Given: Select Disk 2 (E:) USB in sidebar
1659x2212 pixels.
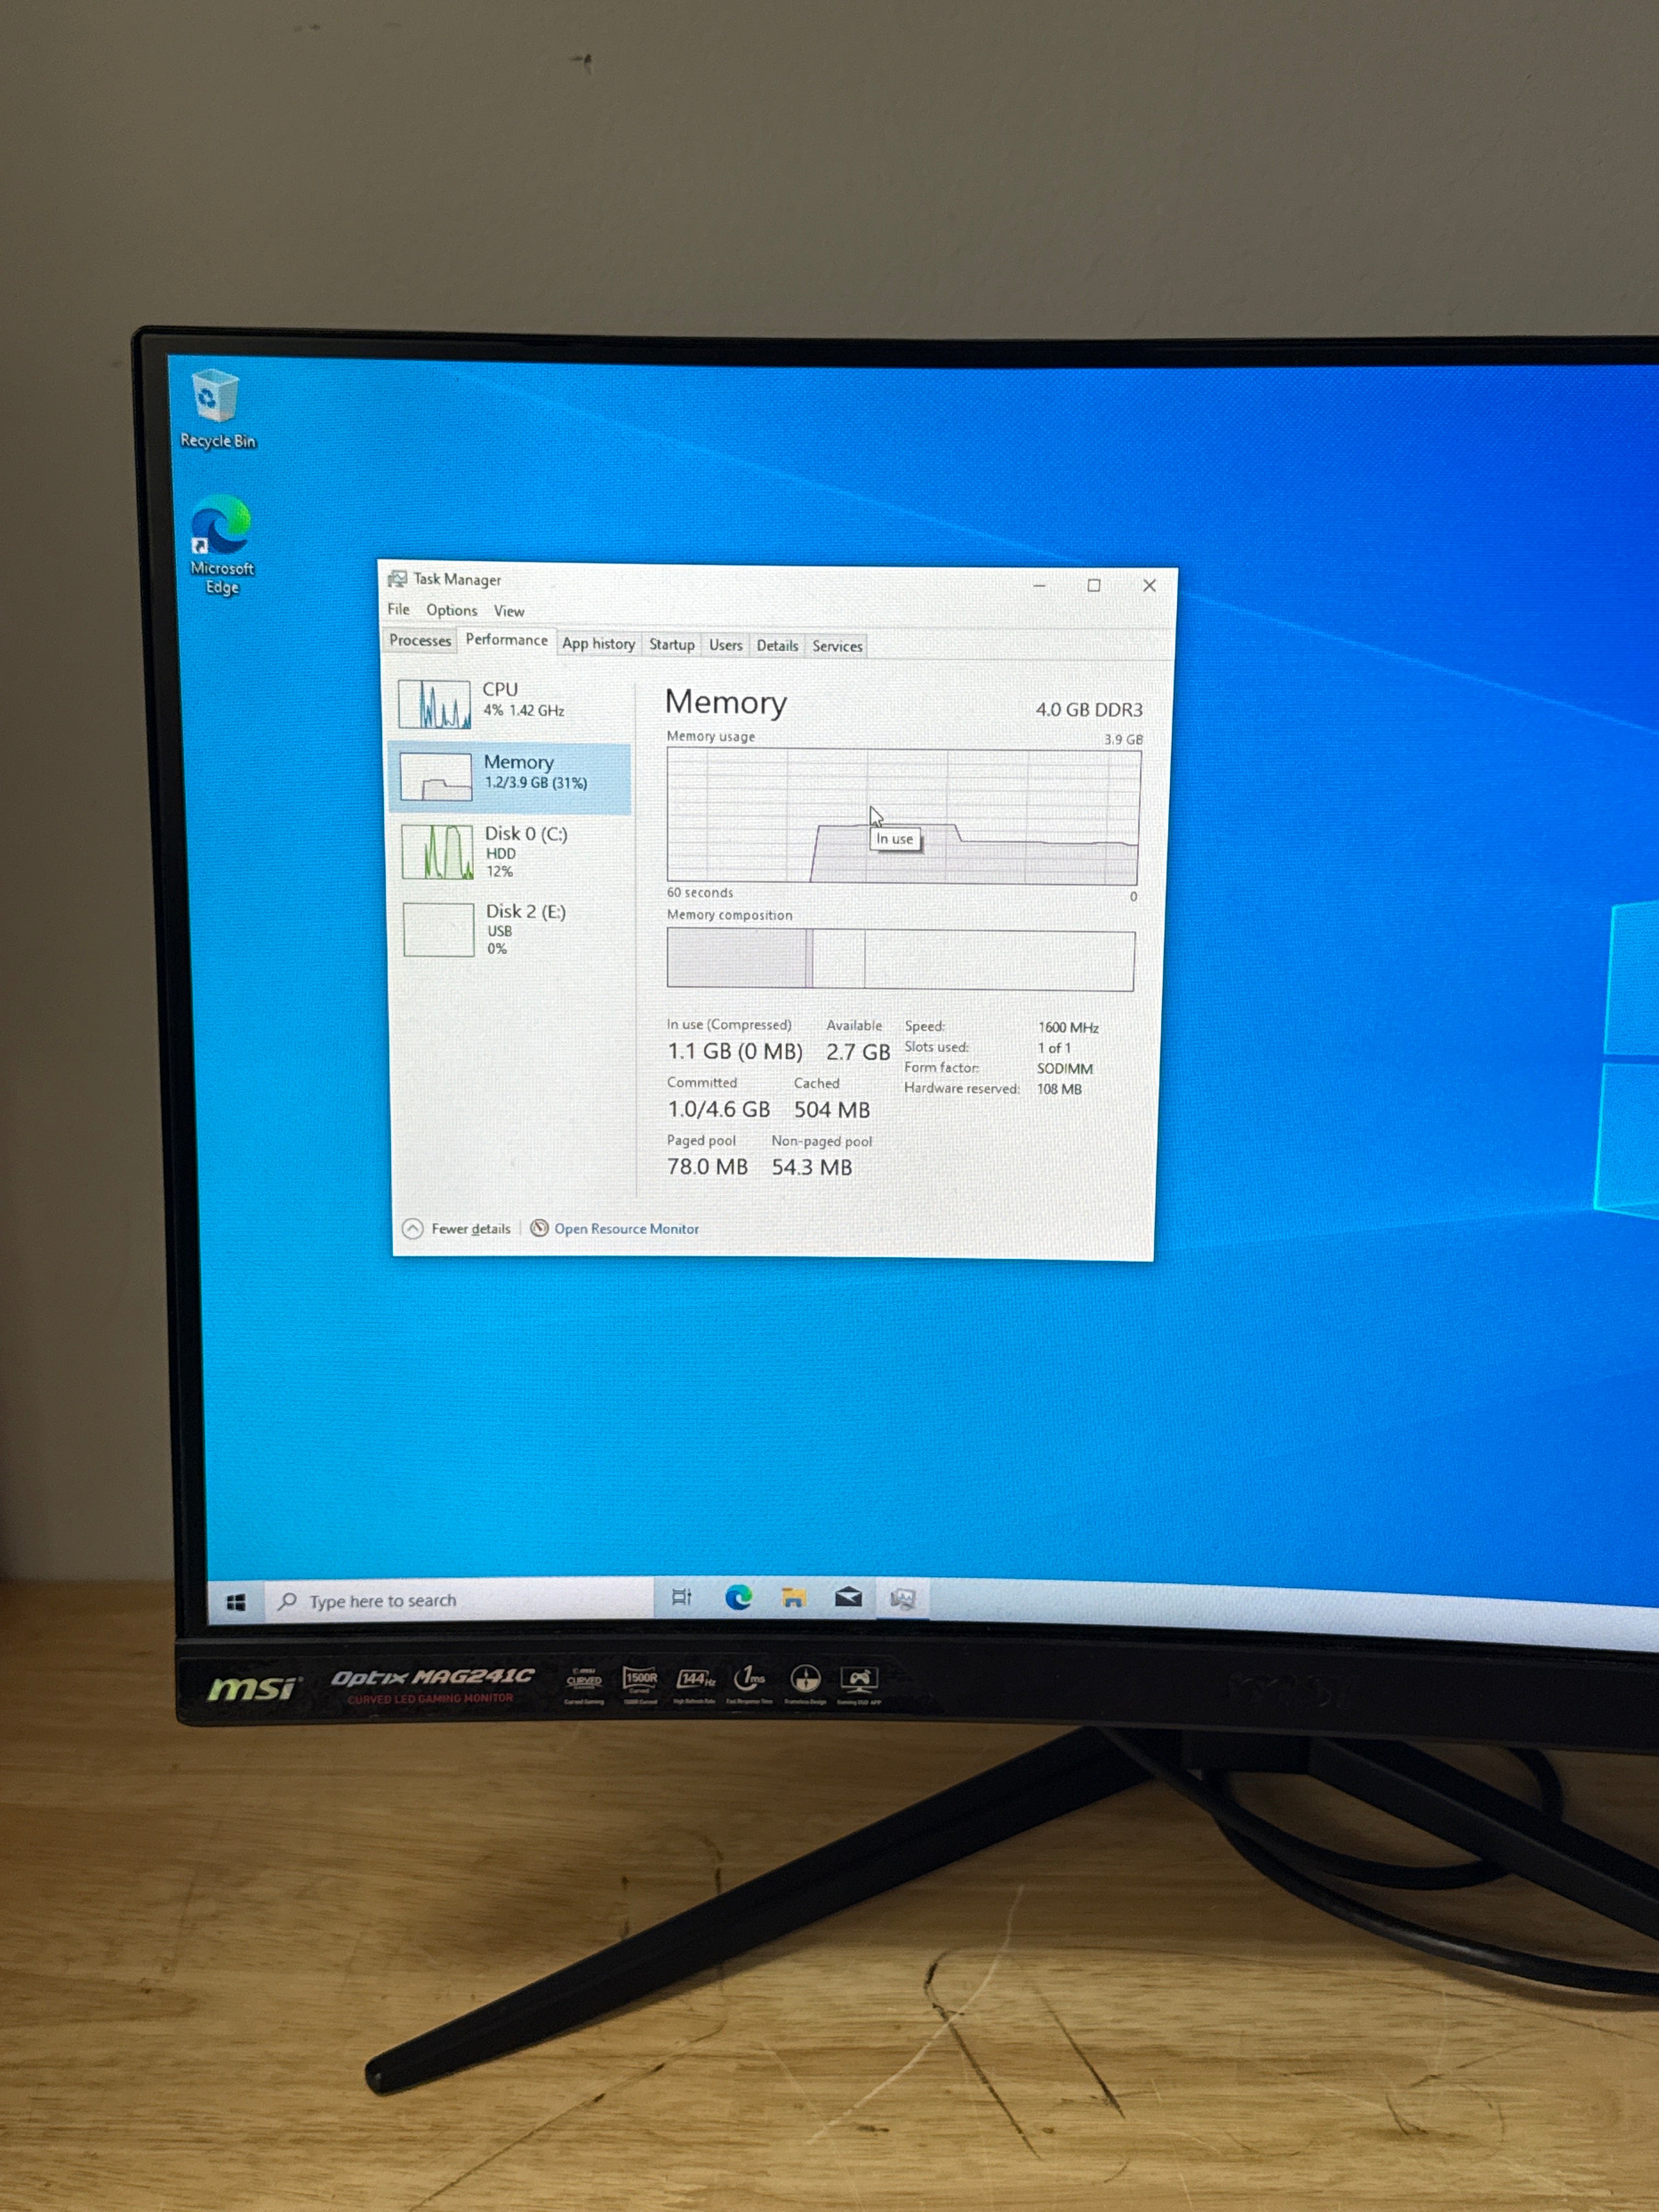Looking at the screenshot, I should click(510, 929).
